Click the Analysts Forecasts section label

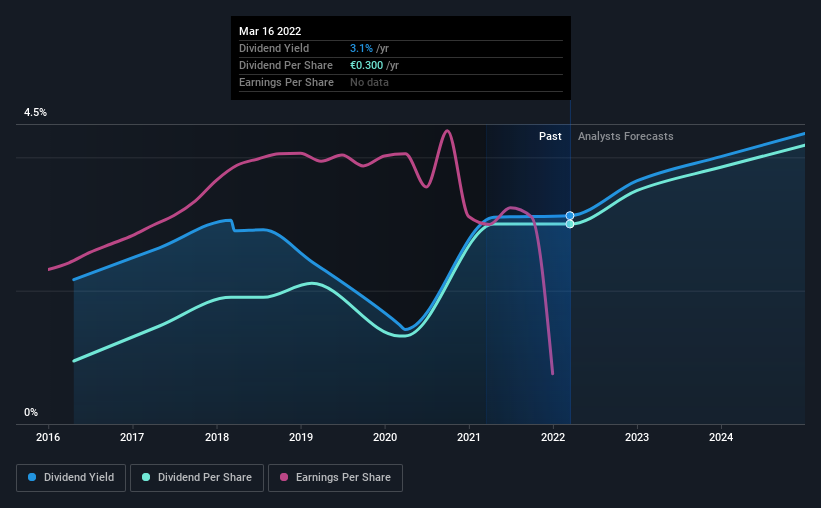pos(626,136)
